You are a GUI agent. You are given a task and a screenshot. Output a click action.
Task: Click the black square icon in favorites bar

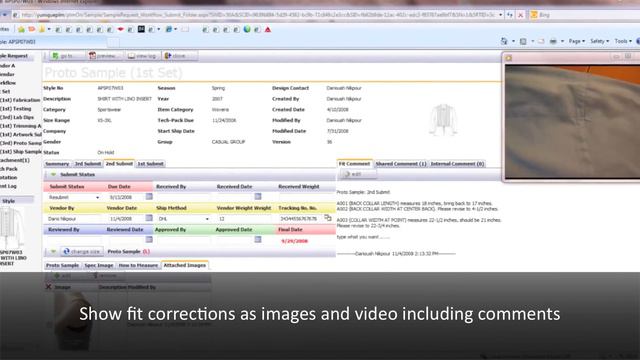pyautogui.click(x=141, y=29)
